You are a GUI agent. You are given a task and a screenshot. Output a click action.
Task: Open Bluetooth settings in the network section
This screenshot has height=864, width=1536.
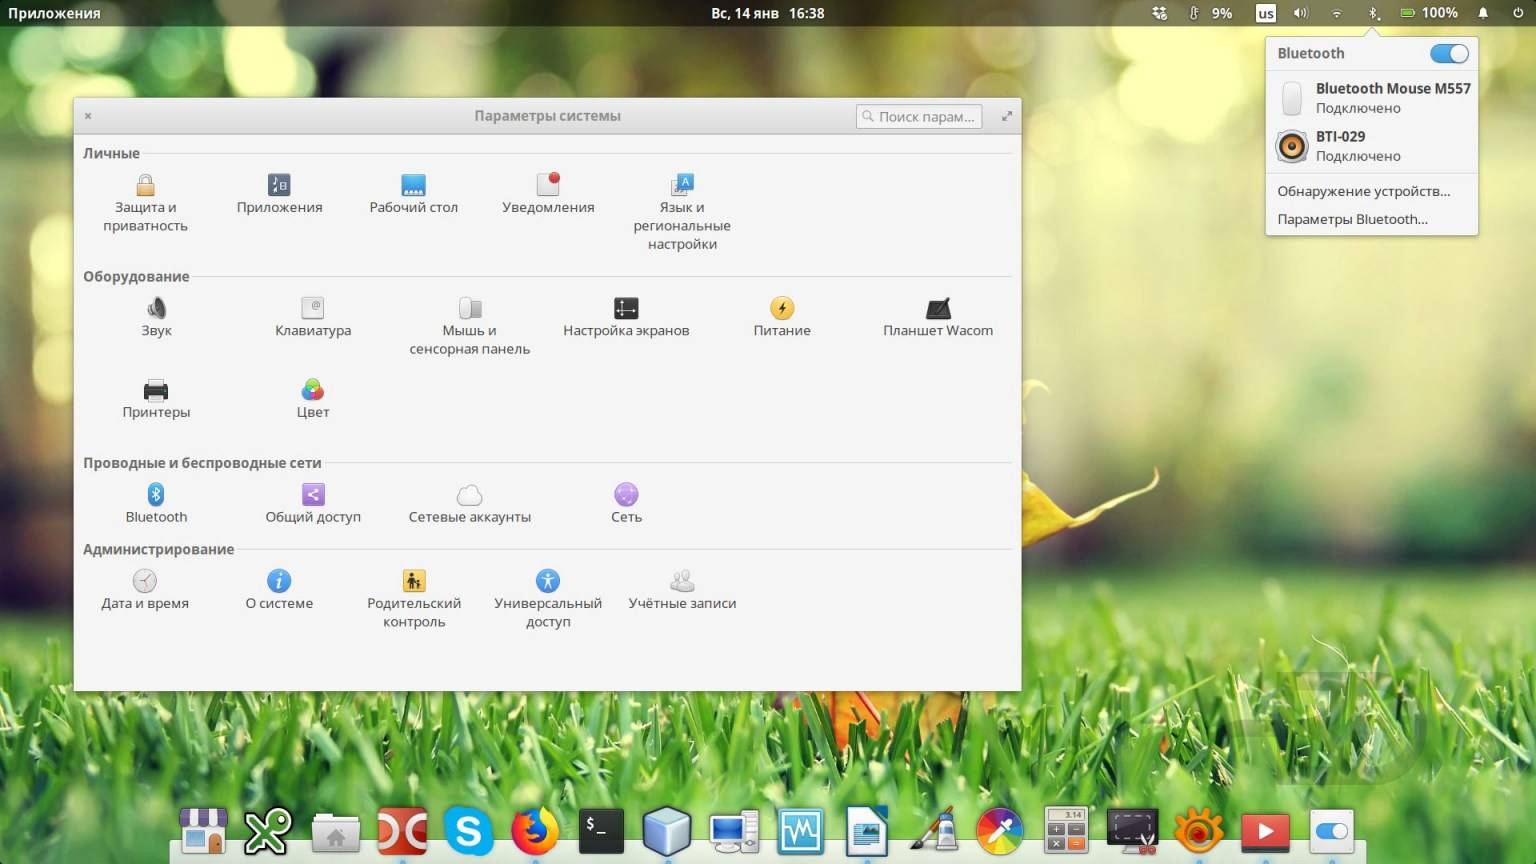156,503
